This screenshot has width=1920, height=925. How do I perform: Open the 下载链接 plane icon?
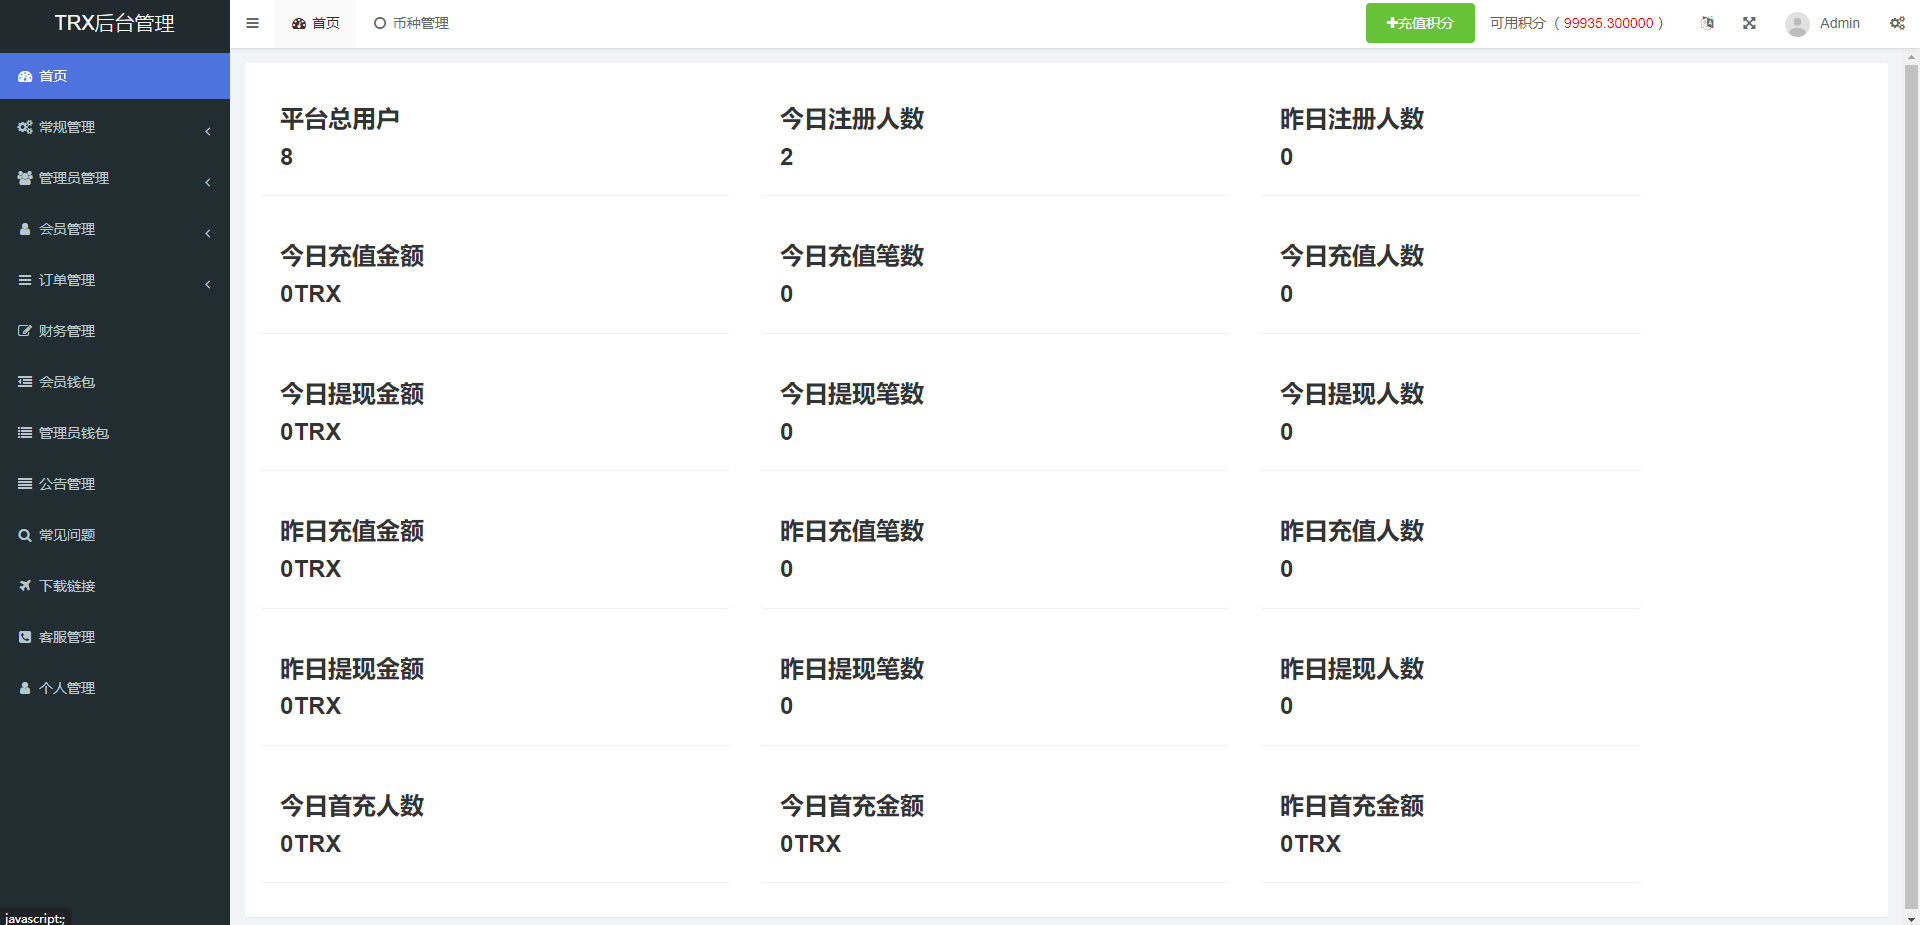click(x=25, y=586)
